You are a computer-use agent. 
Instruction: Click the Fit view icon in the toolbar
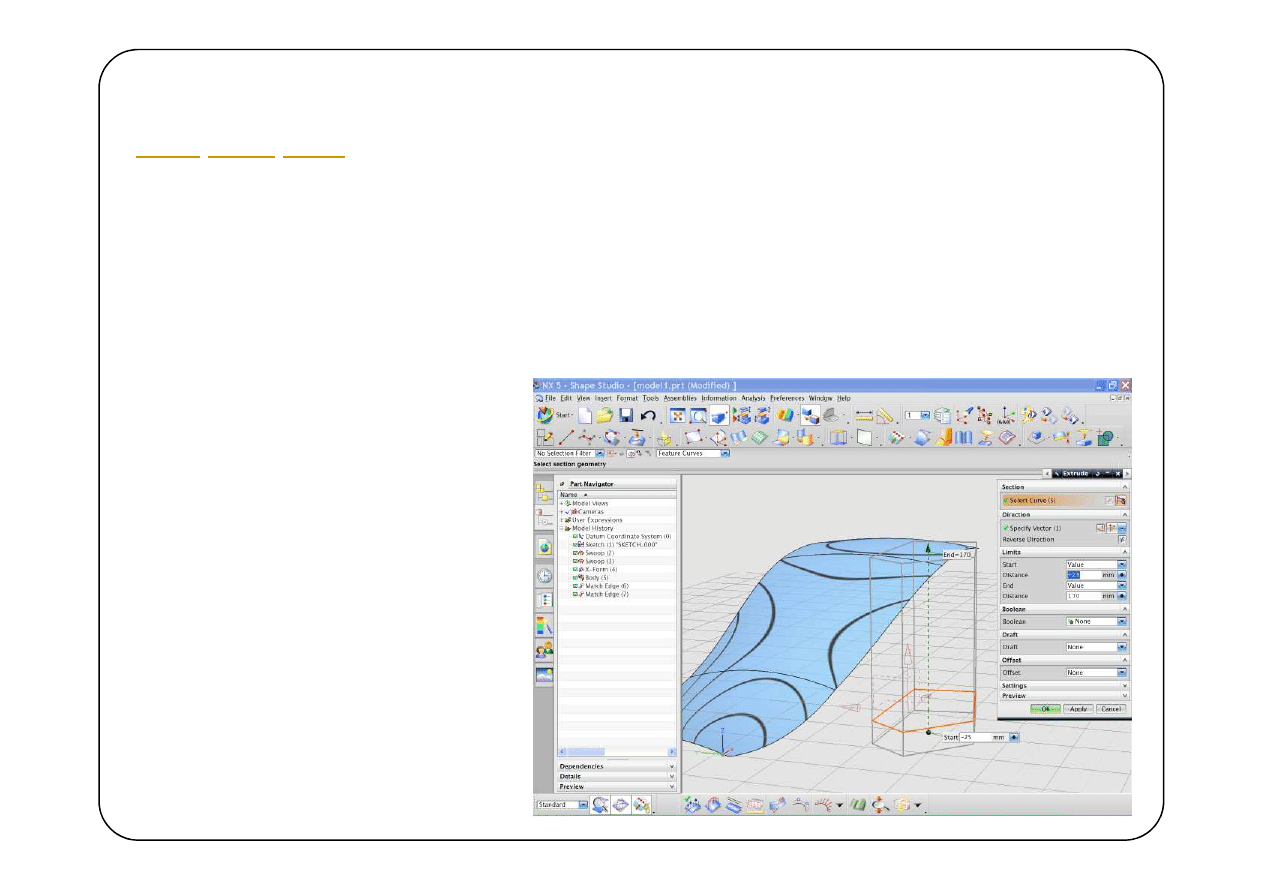[677, 415]
